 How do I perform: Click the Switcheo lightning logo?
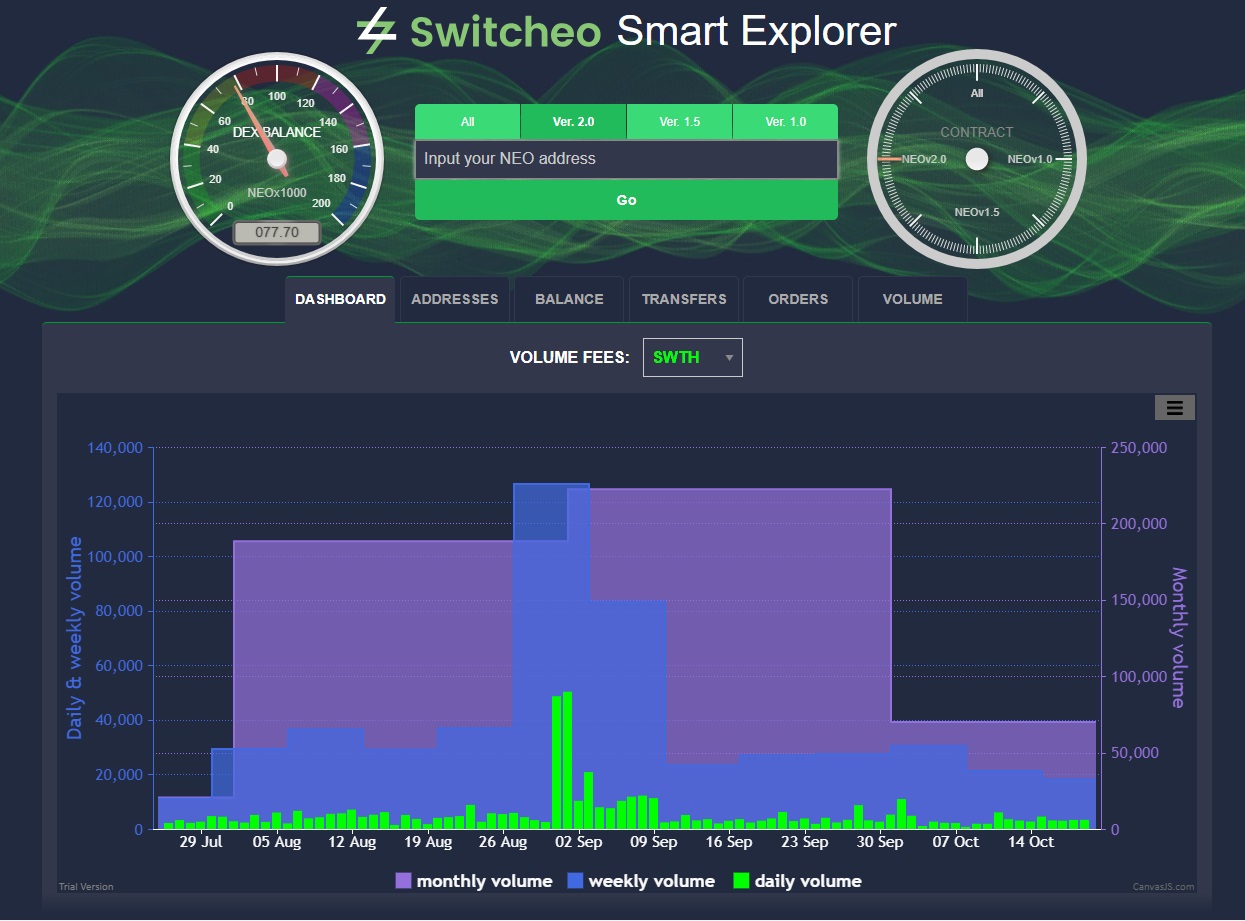pyautogui.click(x=376, y=31)
